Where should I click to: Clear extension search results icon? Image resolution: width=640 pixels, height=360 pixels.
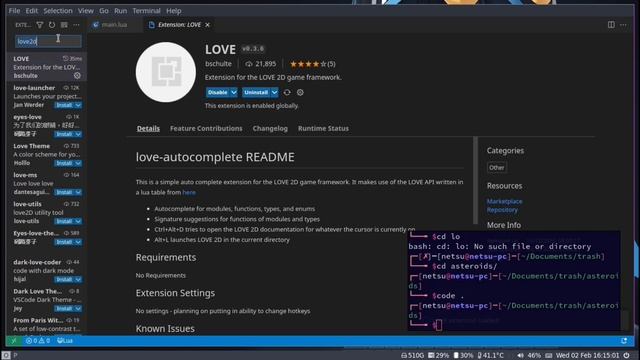pos(64,25)
